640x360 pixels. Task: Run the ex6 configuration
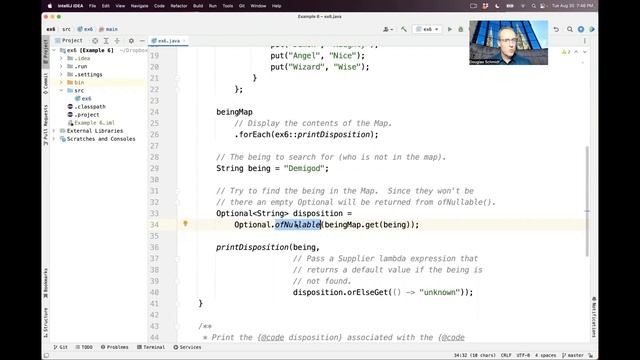pyautogui.click(x=450, y=29)
